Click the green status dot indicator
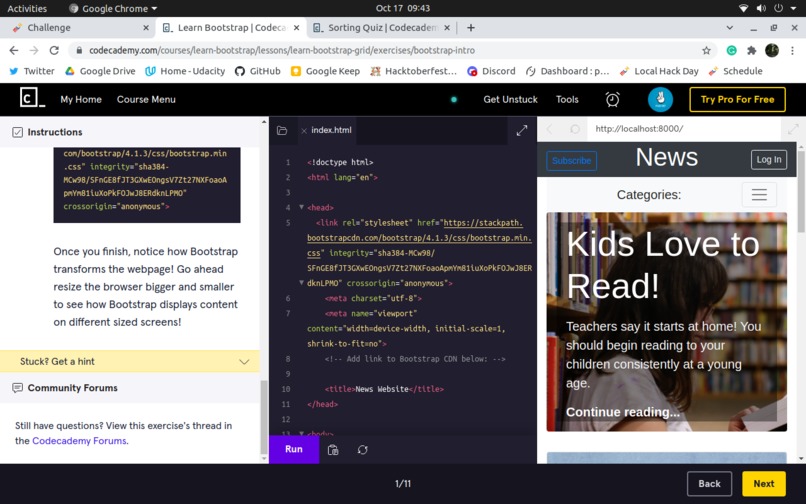Screen dimensions: 806x504 454,99
